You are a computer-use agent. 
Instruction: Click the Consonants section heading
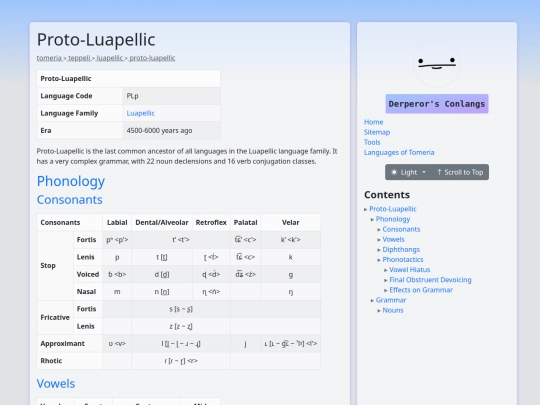point(70,200)
